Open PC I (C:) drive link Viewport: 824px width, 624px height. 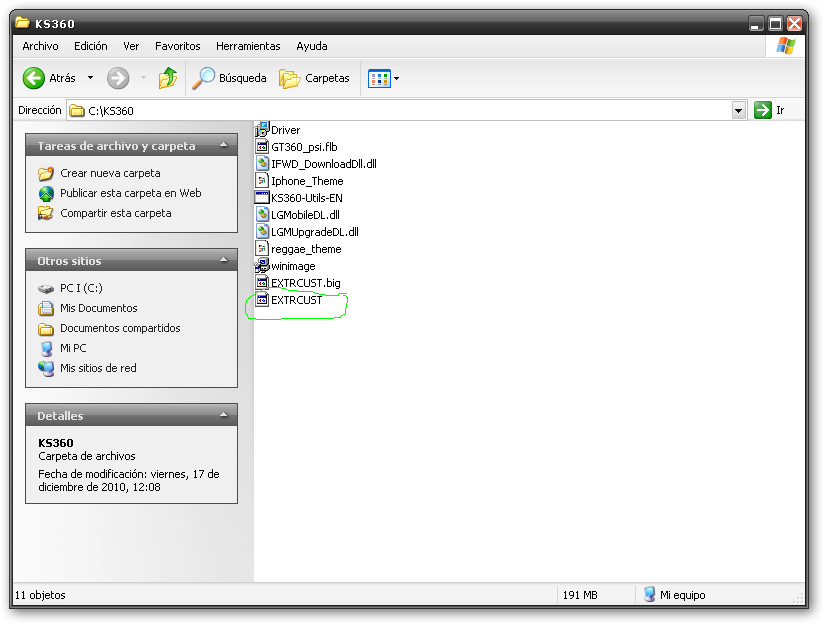[x=81, y=288]
